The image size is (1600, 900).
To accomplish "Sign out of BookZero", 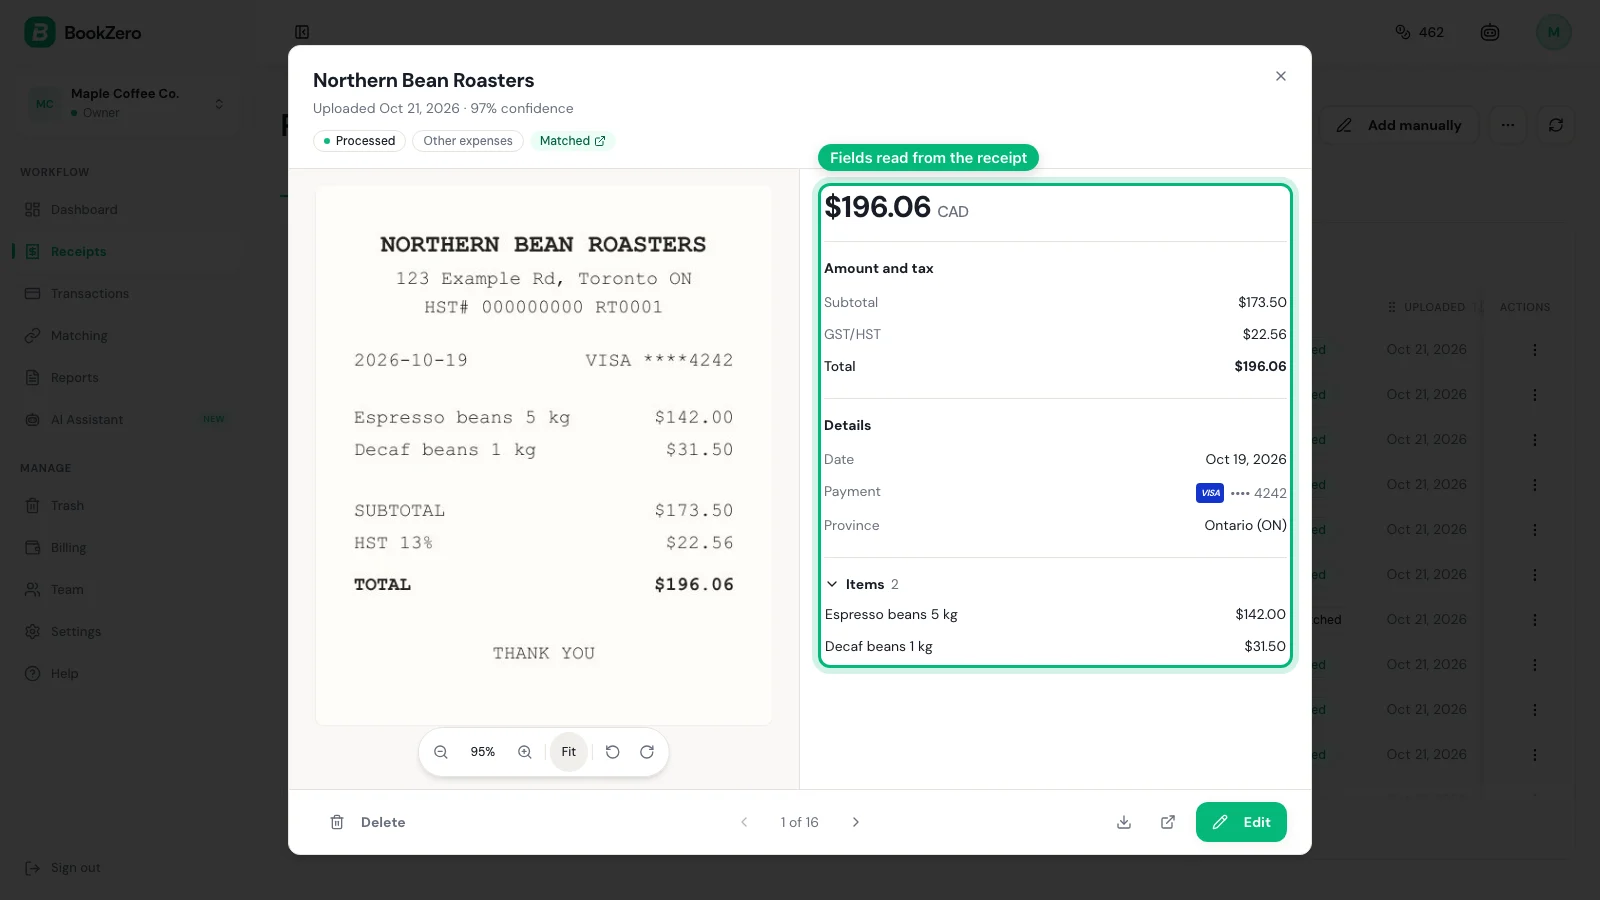I will tap(63, 868).
